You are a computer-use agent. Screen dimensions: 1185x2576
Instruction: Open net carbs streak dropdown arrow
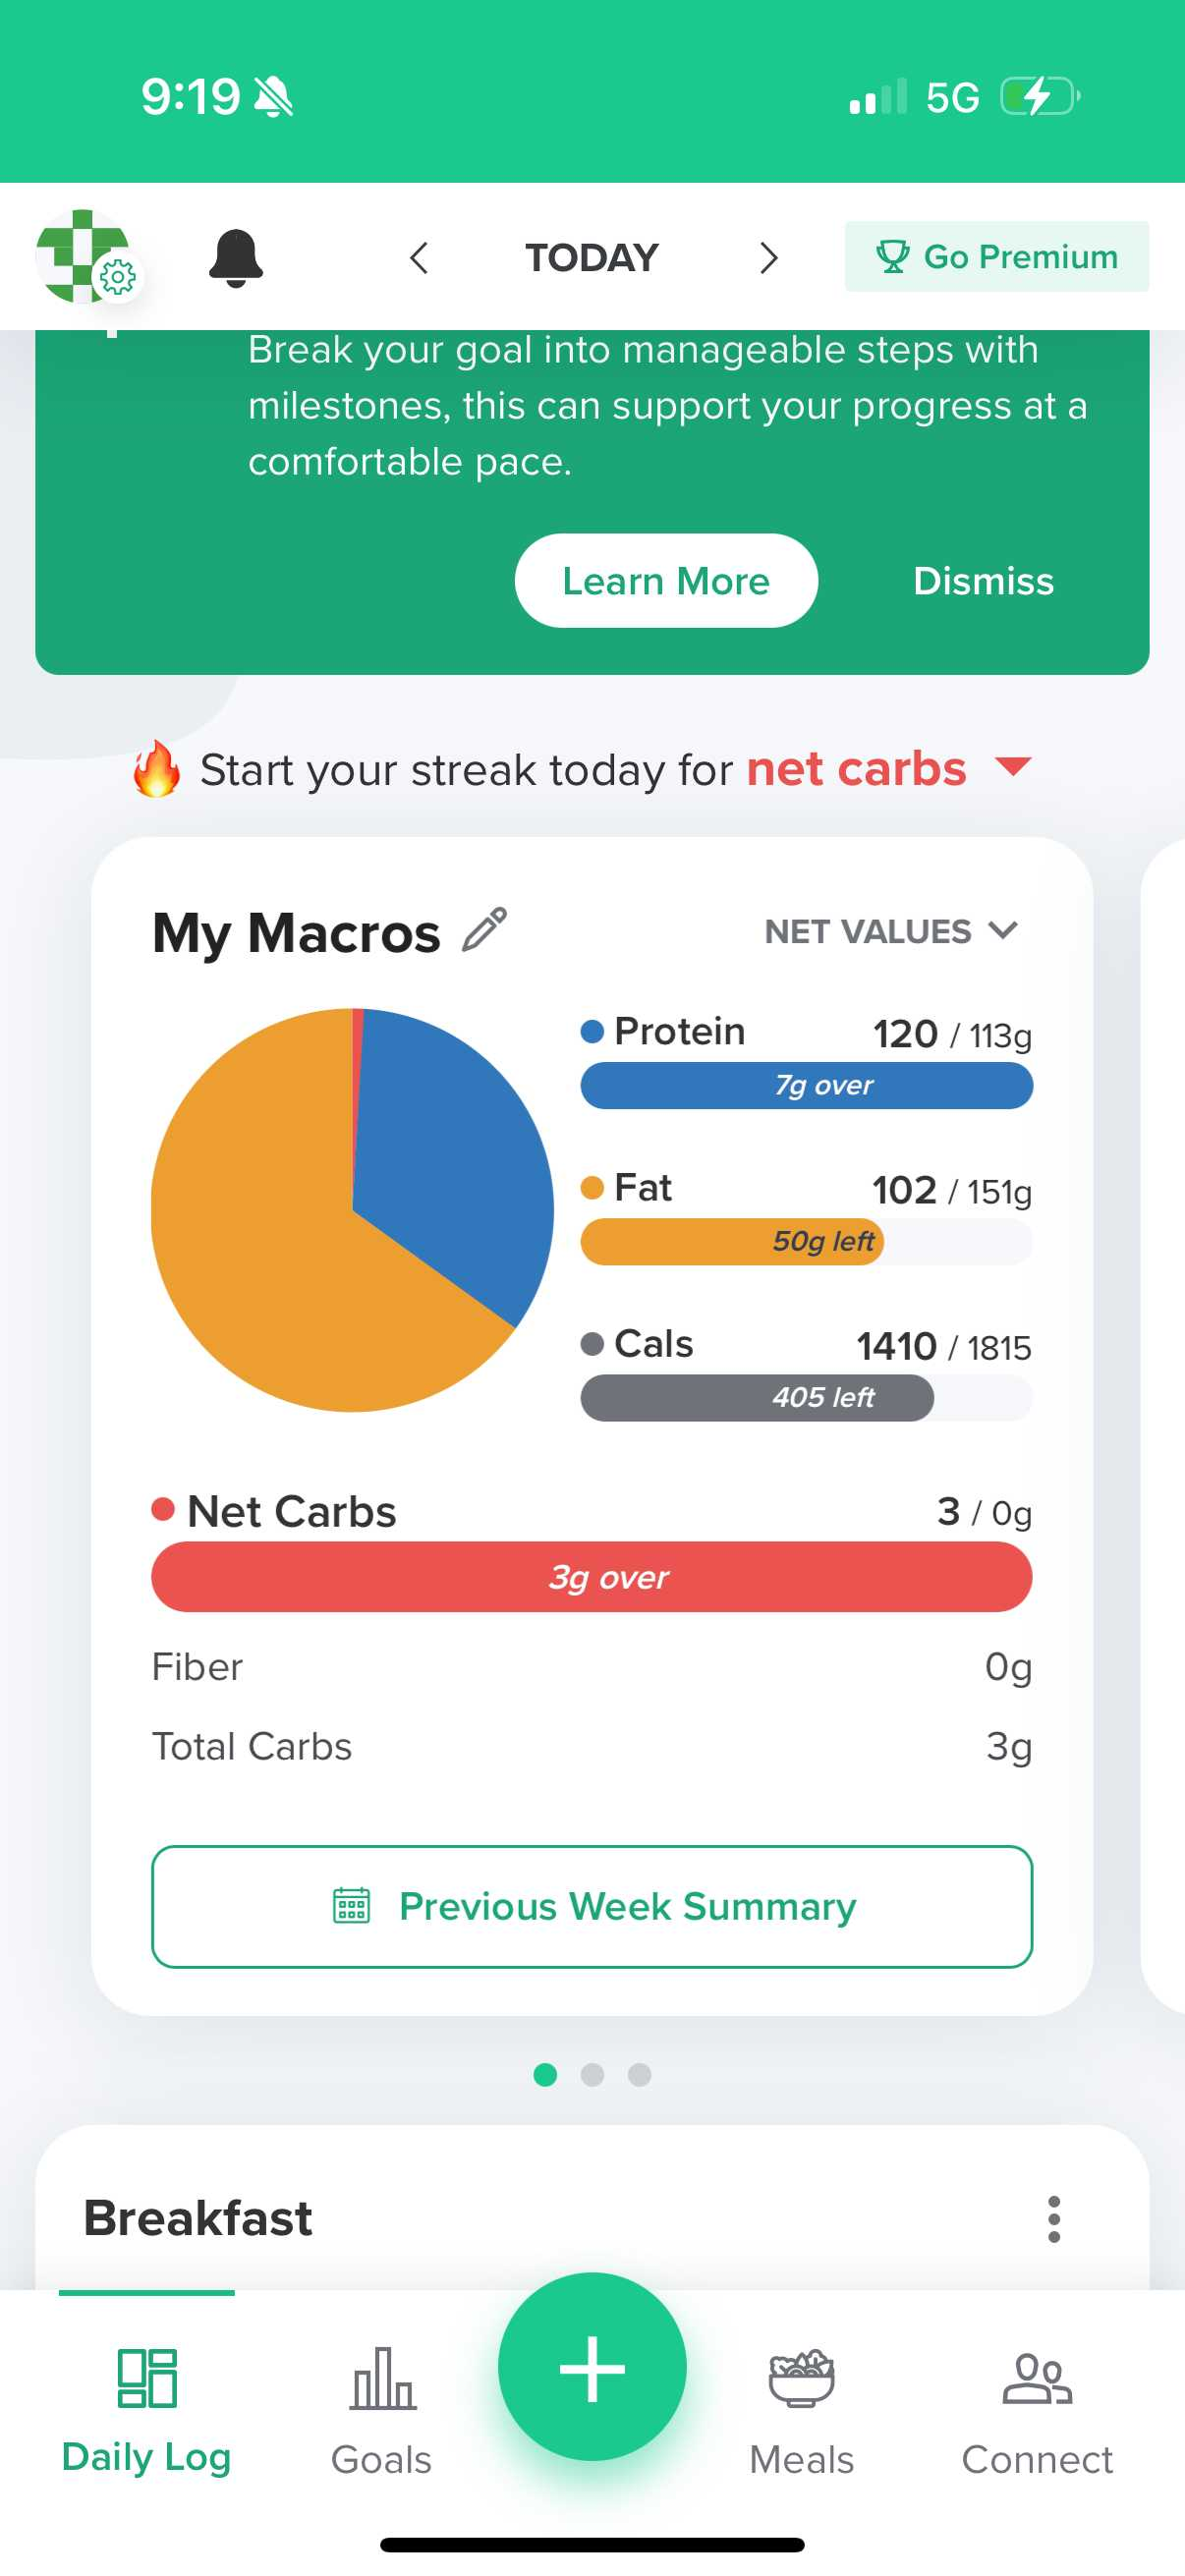click(1014, 767)
